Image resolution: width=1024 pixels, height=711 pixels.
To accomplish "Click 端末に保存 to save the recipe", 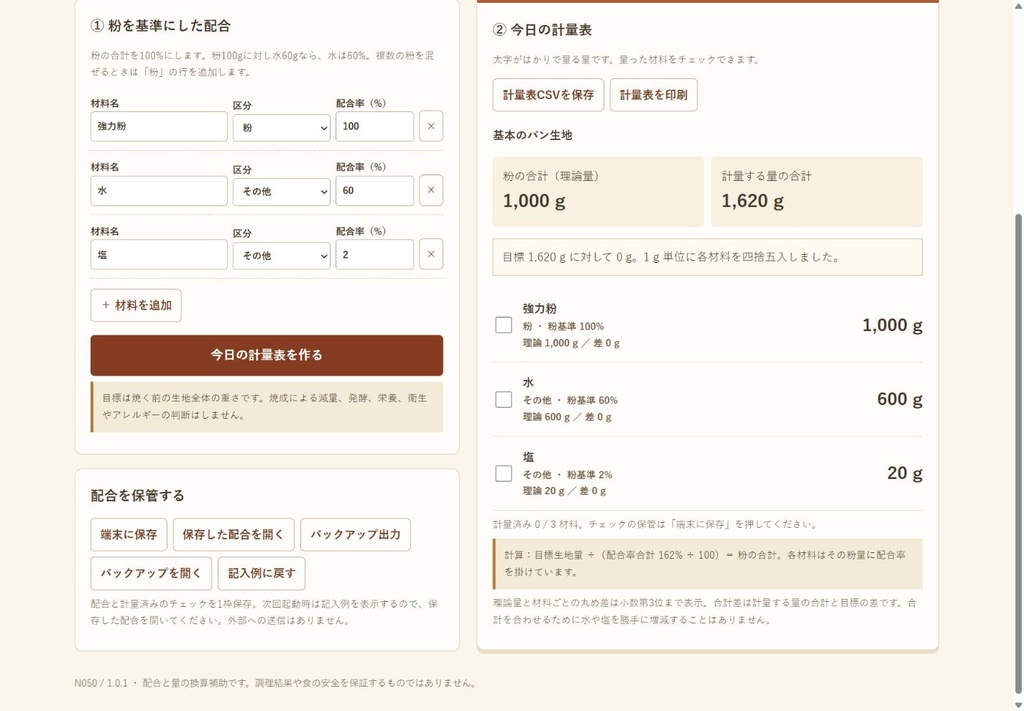I will click(x=129, y=535).
